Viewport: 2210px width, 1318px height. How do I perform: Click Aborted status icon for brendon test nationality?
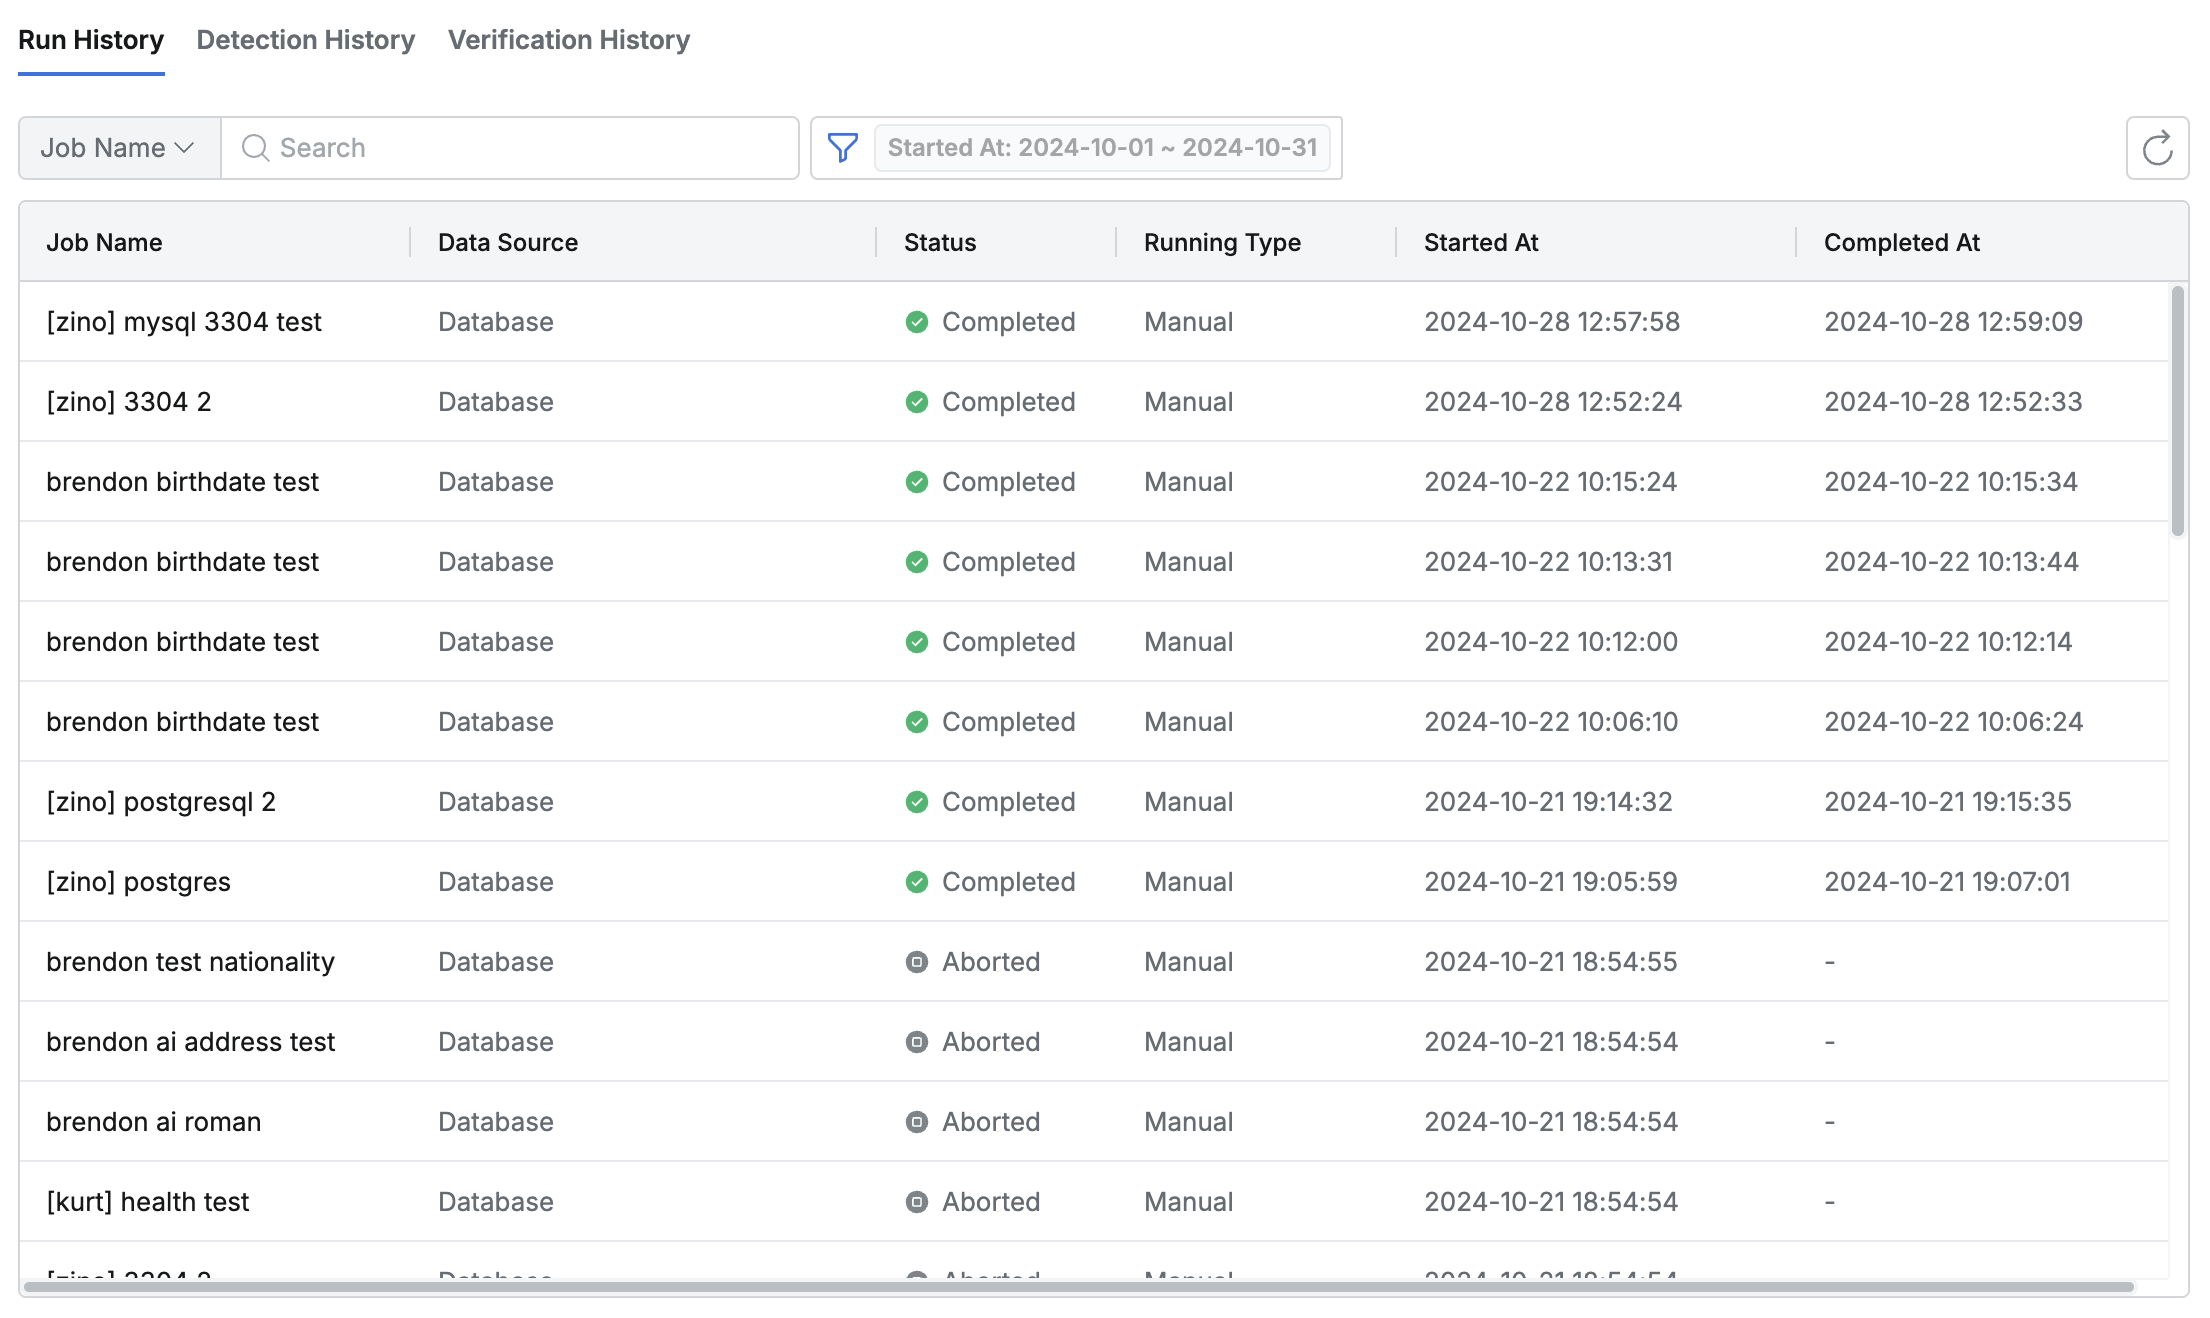(x=916, y=962)
